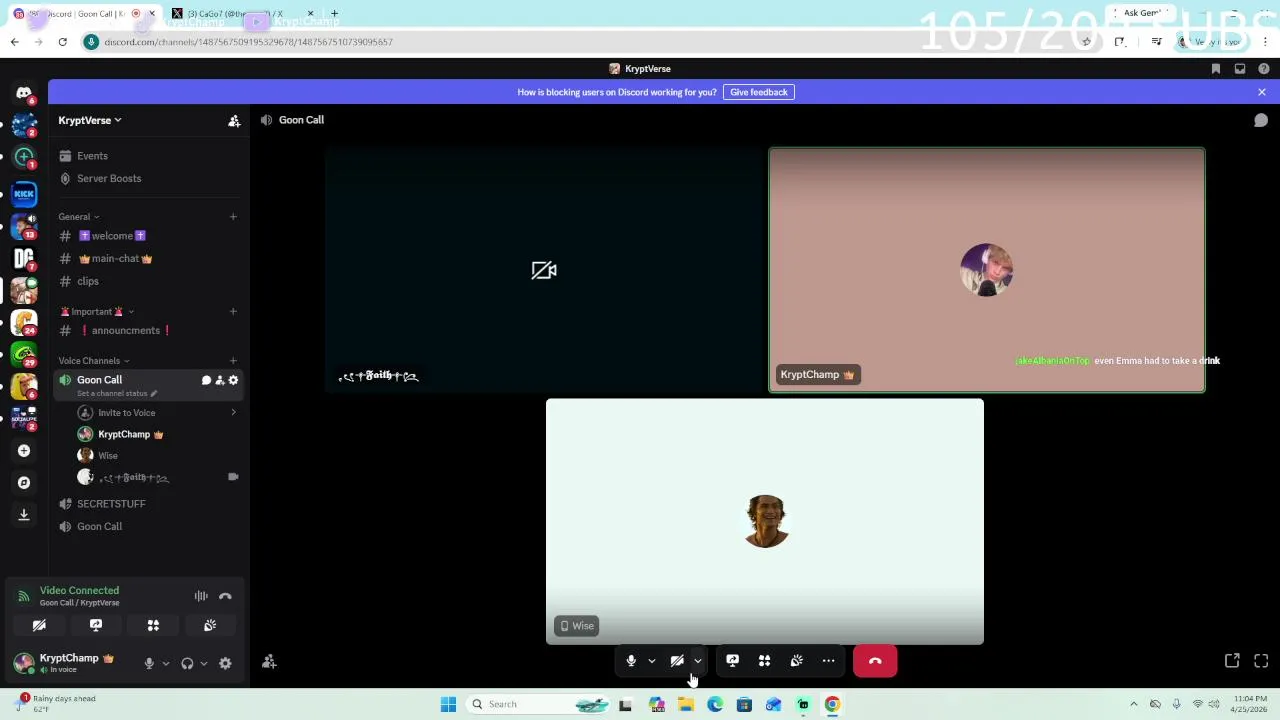This screenshot has width=1280, height=720.
Task: Open more options ellipsis in call bar
Action: pos(828,661)
